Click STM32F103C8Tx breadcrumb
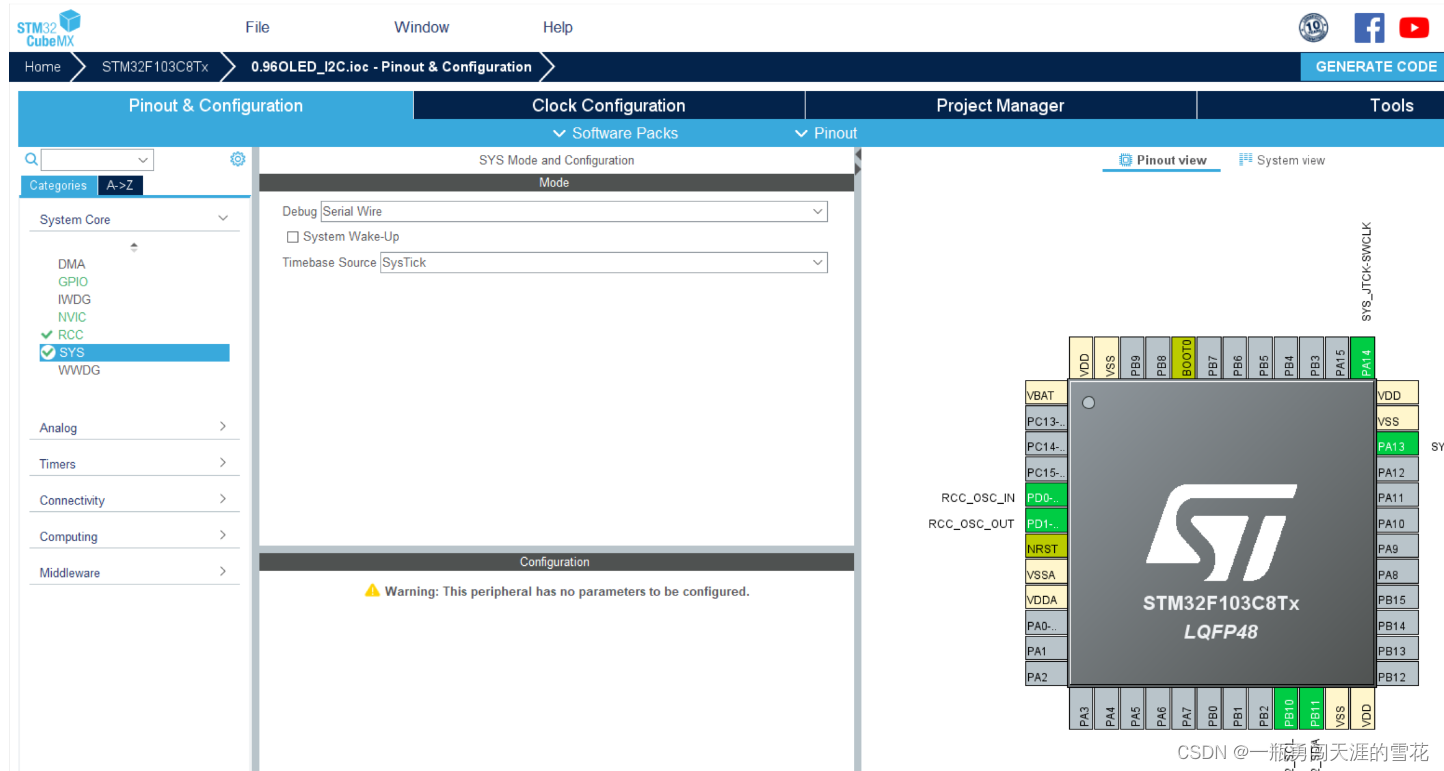Image resolution: width=1444 pixels, height=771 pixels. pos(155,66)
